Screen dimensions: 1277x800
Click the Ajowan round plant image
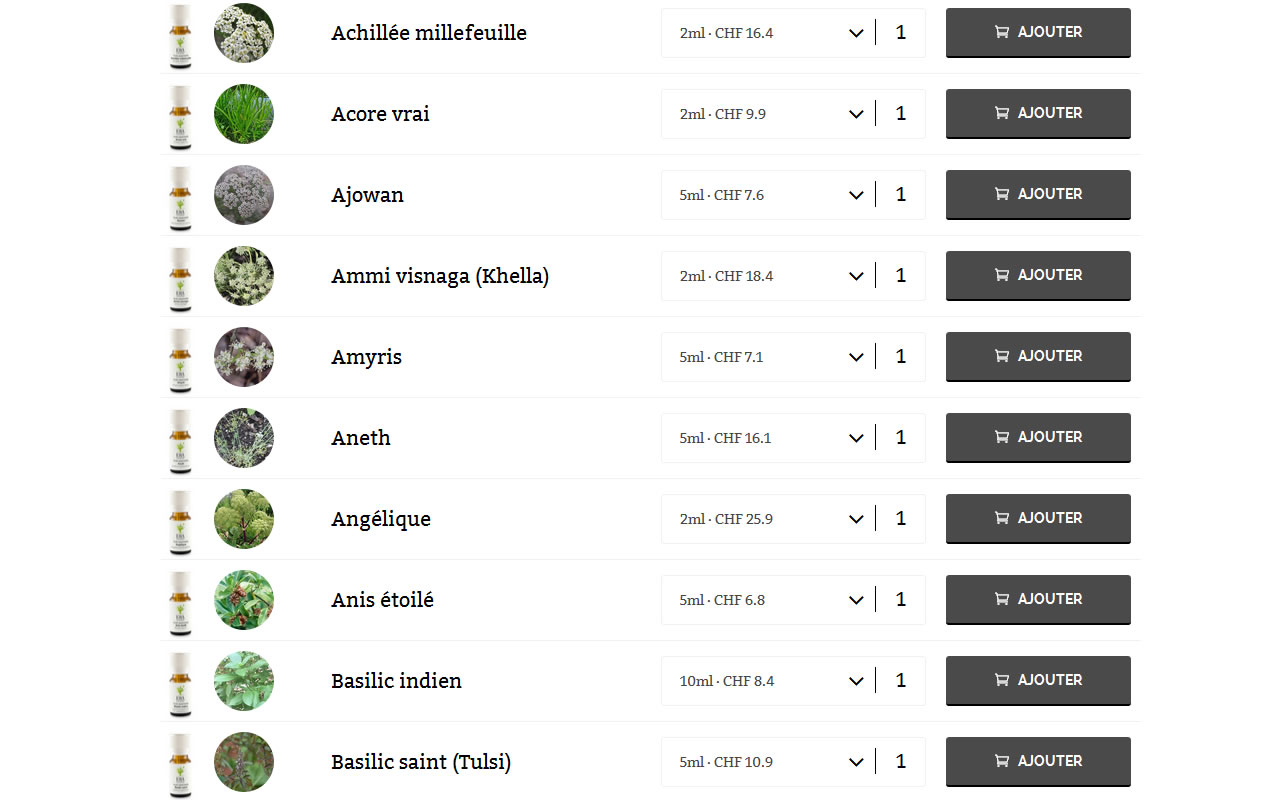tap(243, 195)
